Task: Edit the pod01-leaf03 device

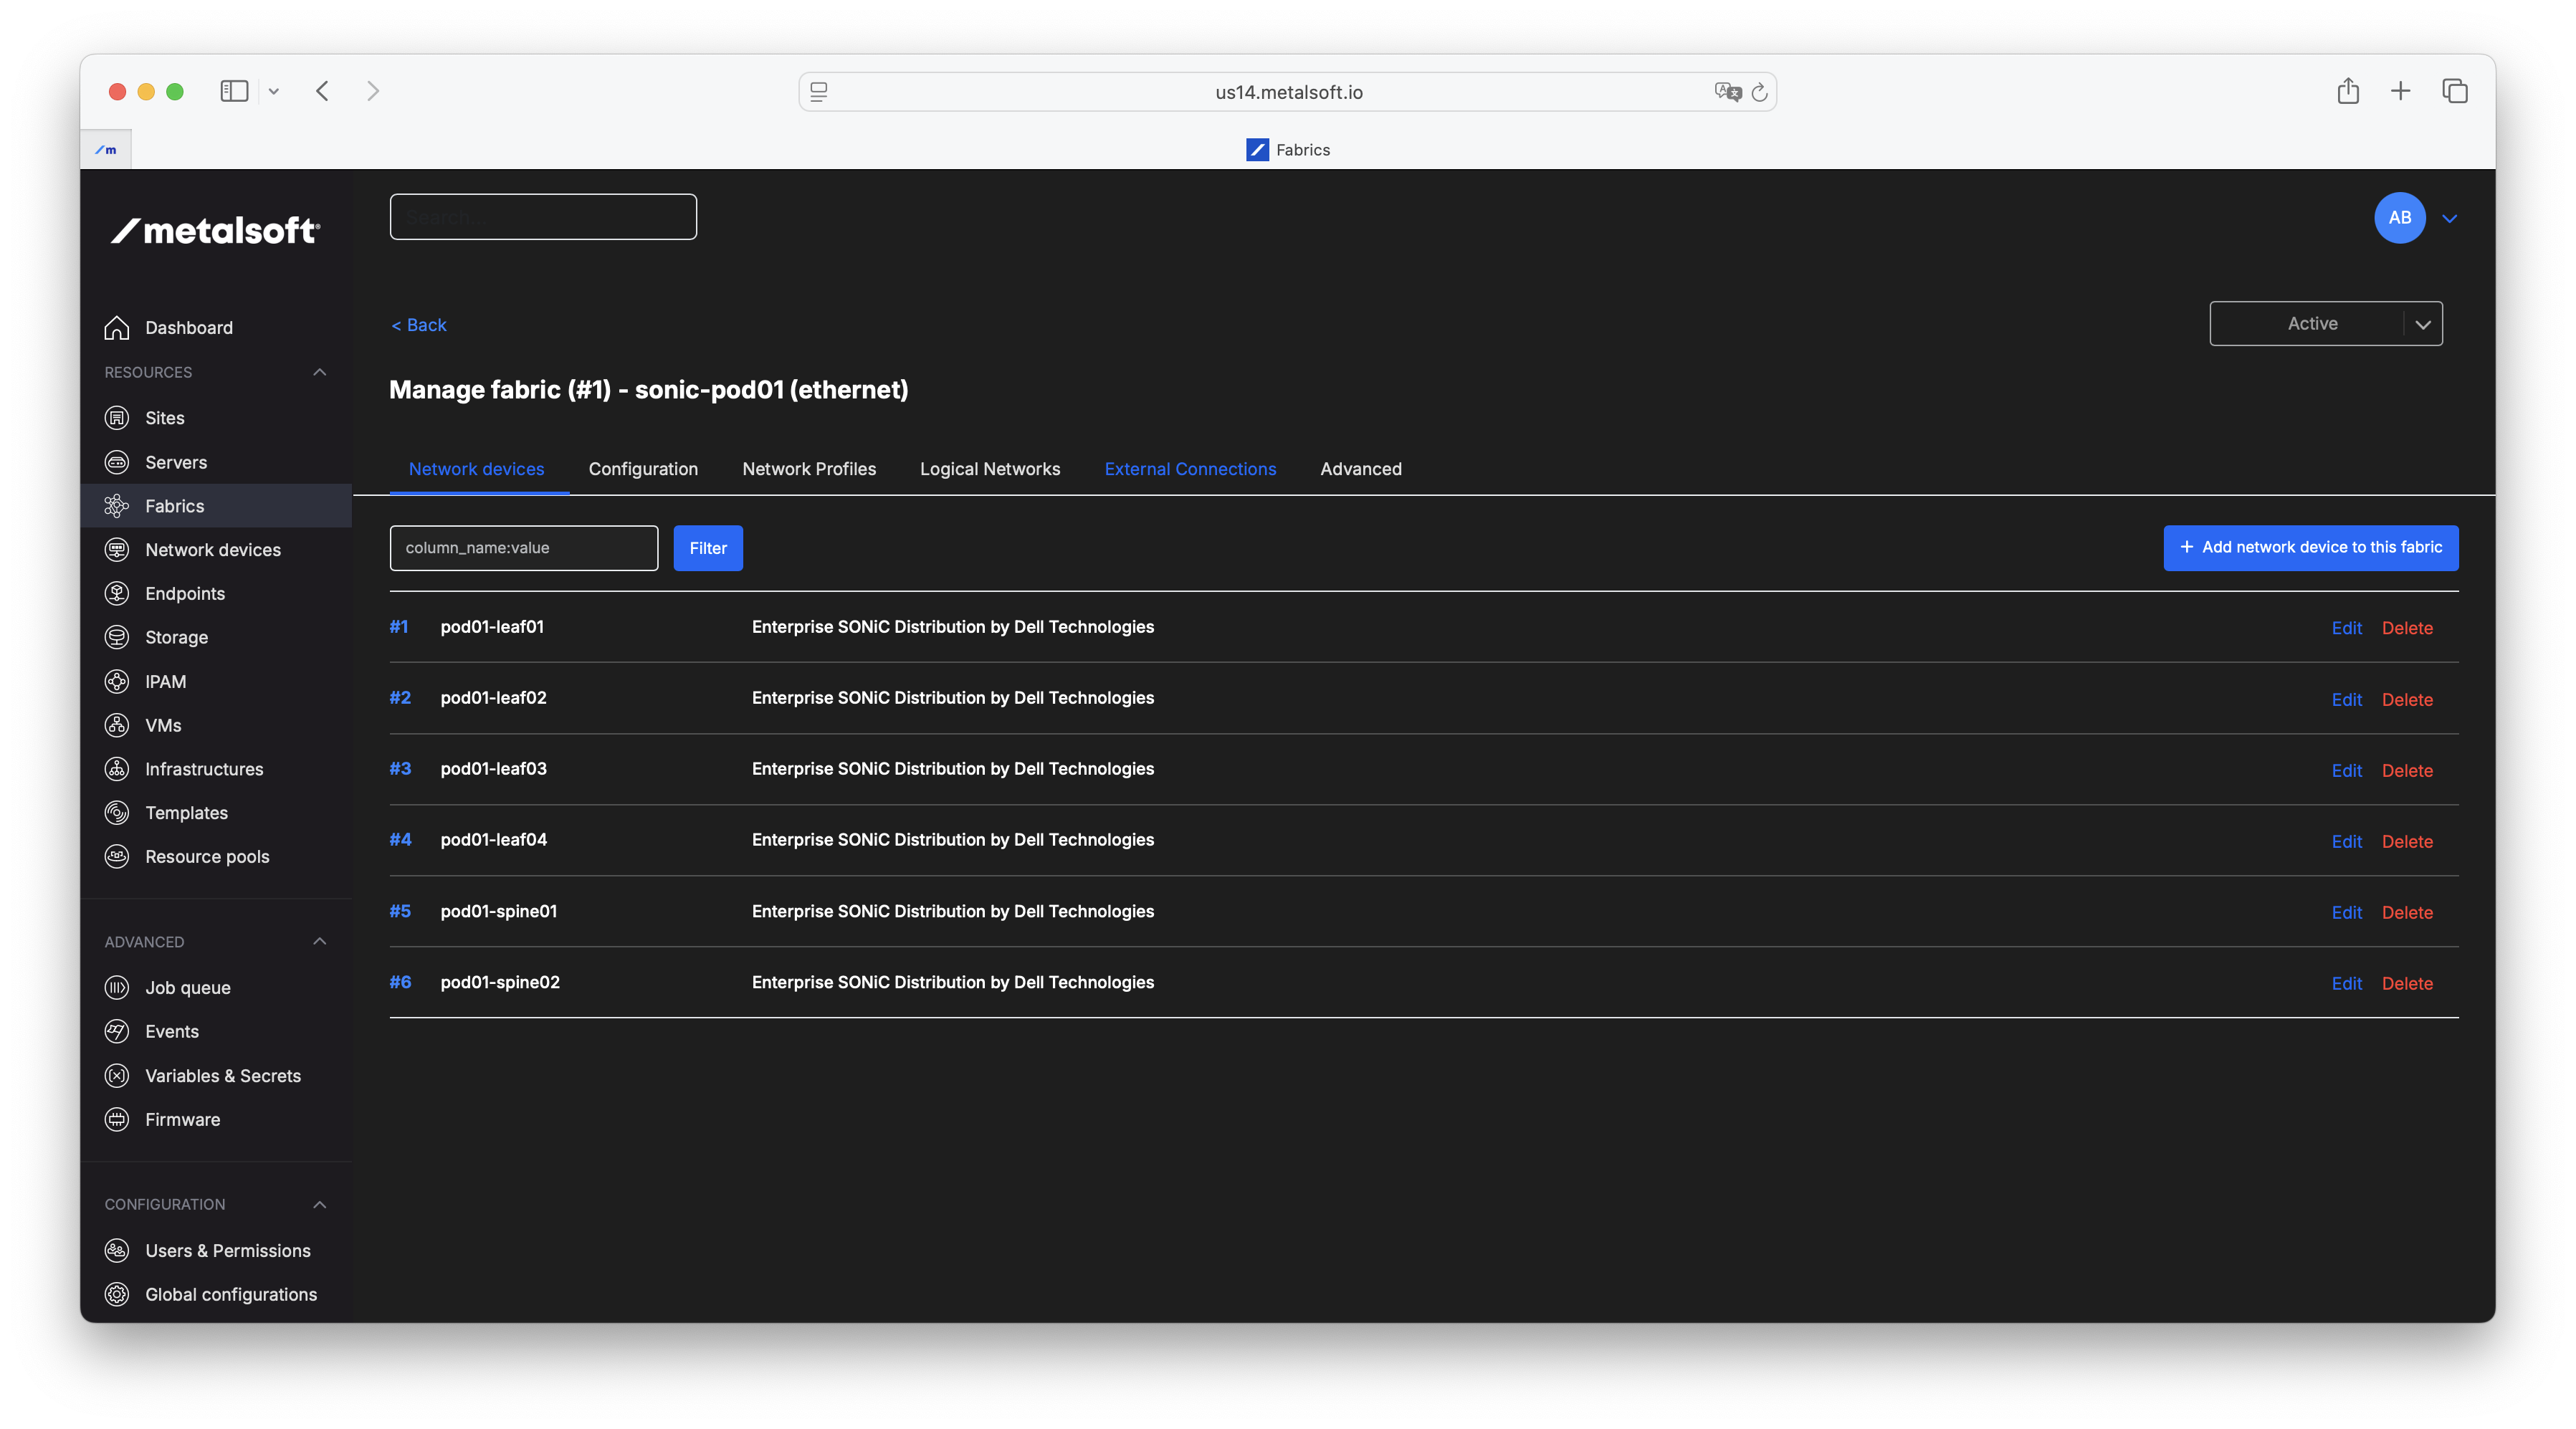Action: pyautogui.click(x=2346, y=770)
